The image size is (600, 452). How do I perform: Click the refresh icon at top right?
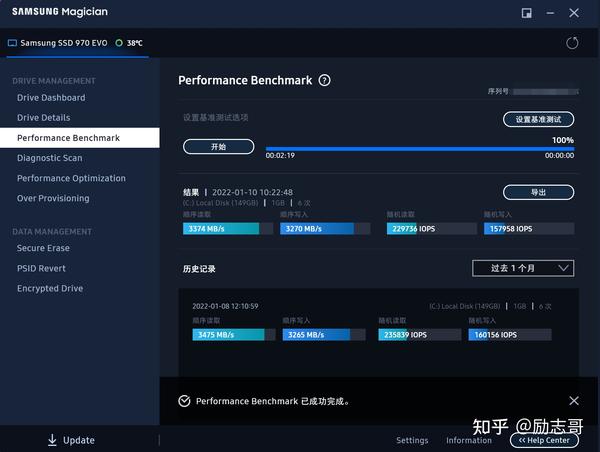click(572, 43)
